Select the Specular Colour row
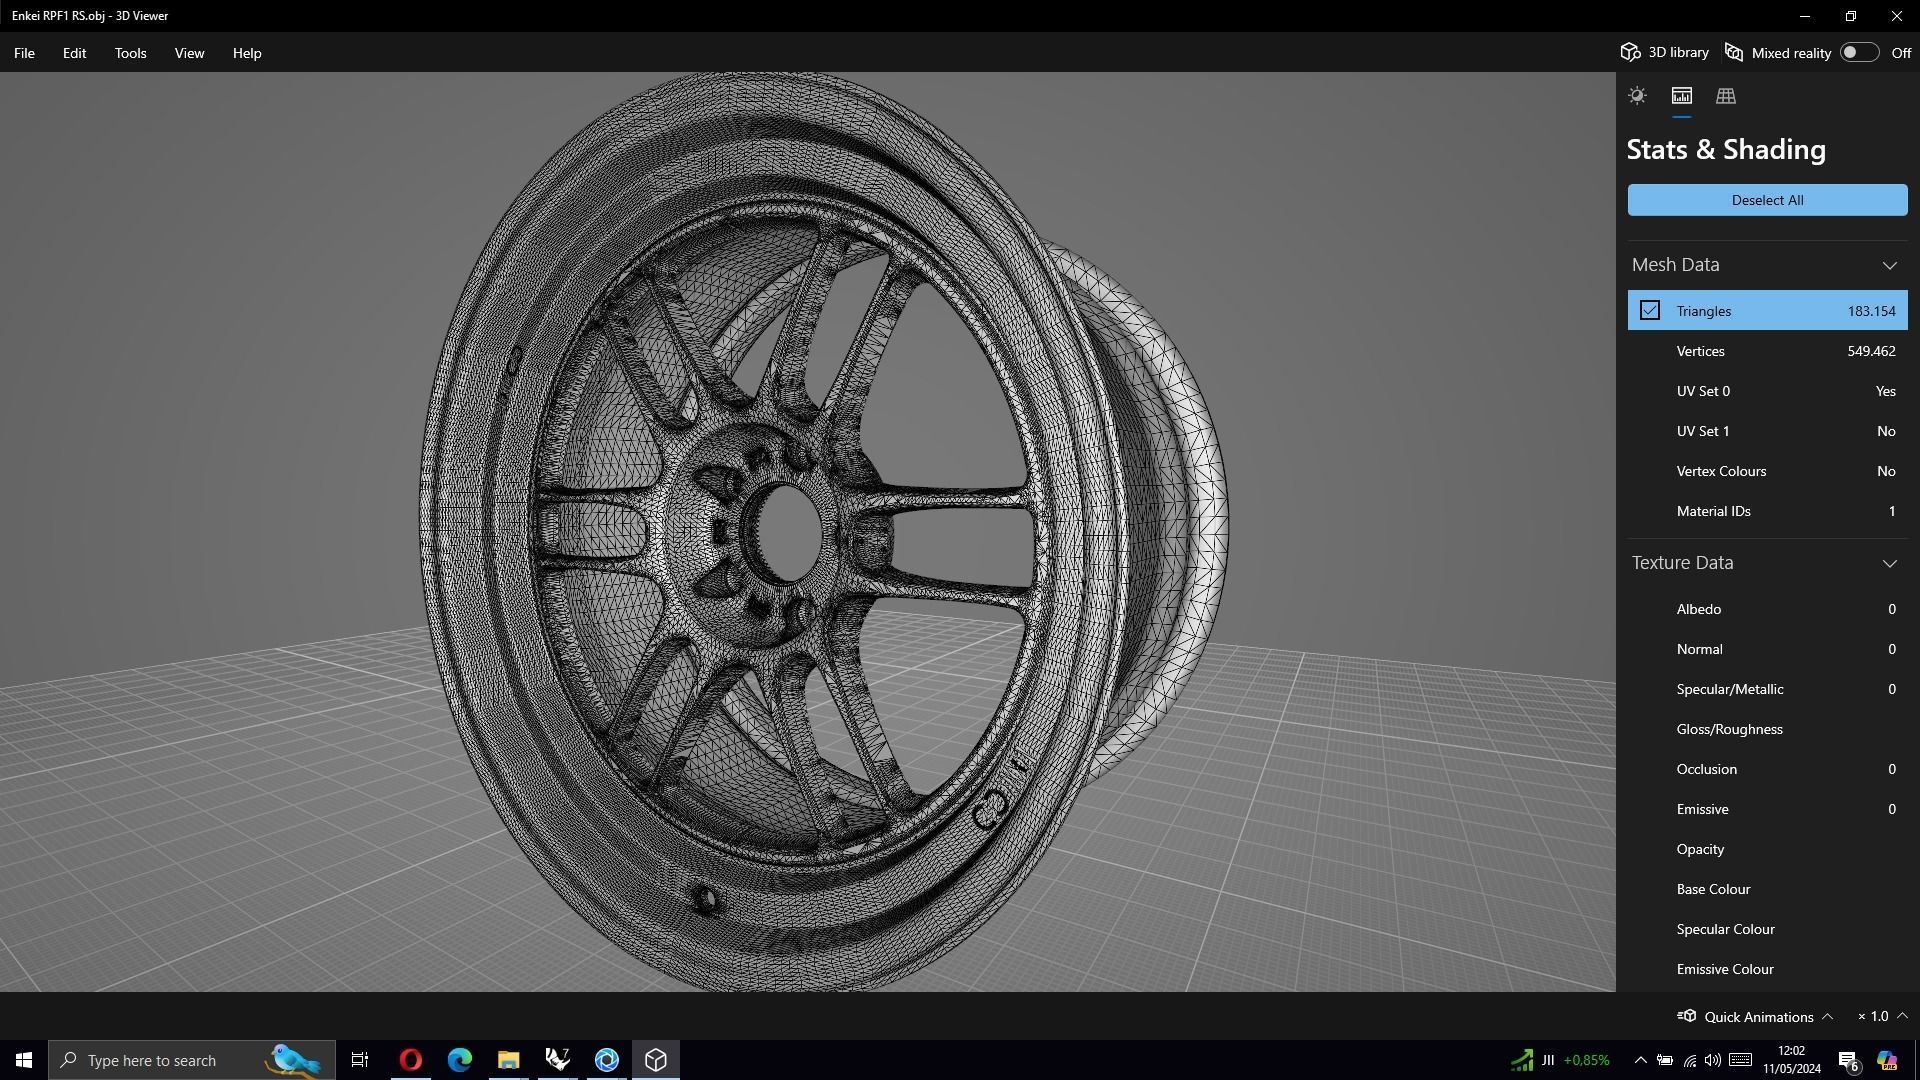Screen dimensions: 1920x1080 (1767, 929)
